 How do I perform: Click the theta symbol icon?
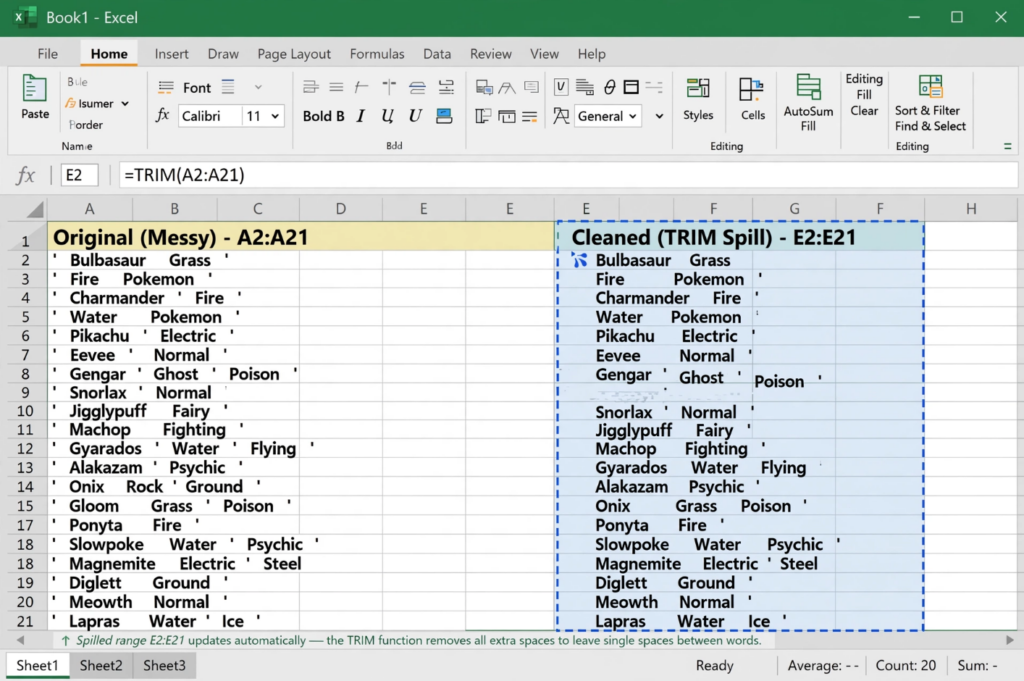coord(609,86)
